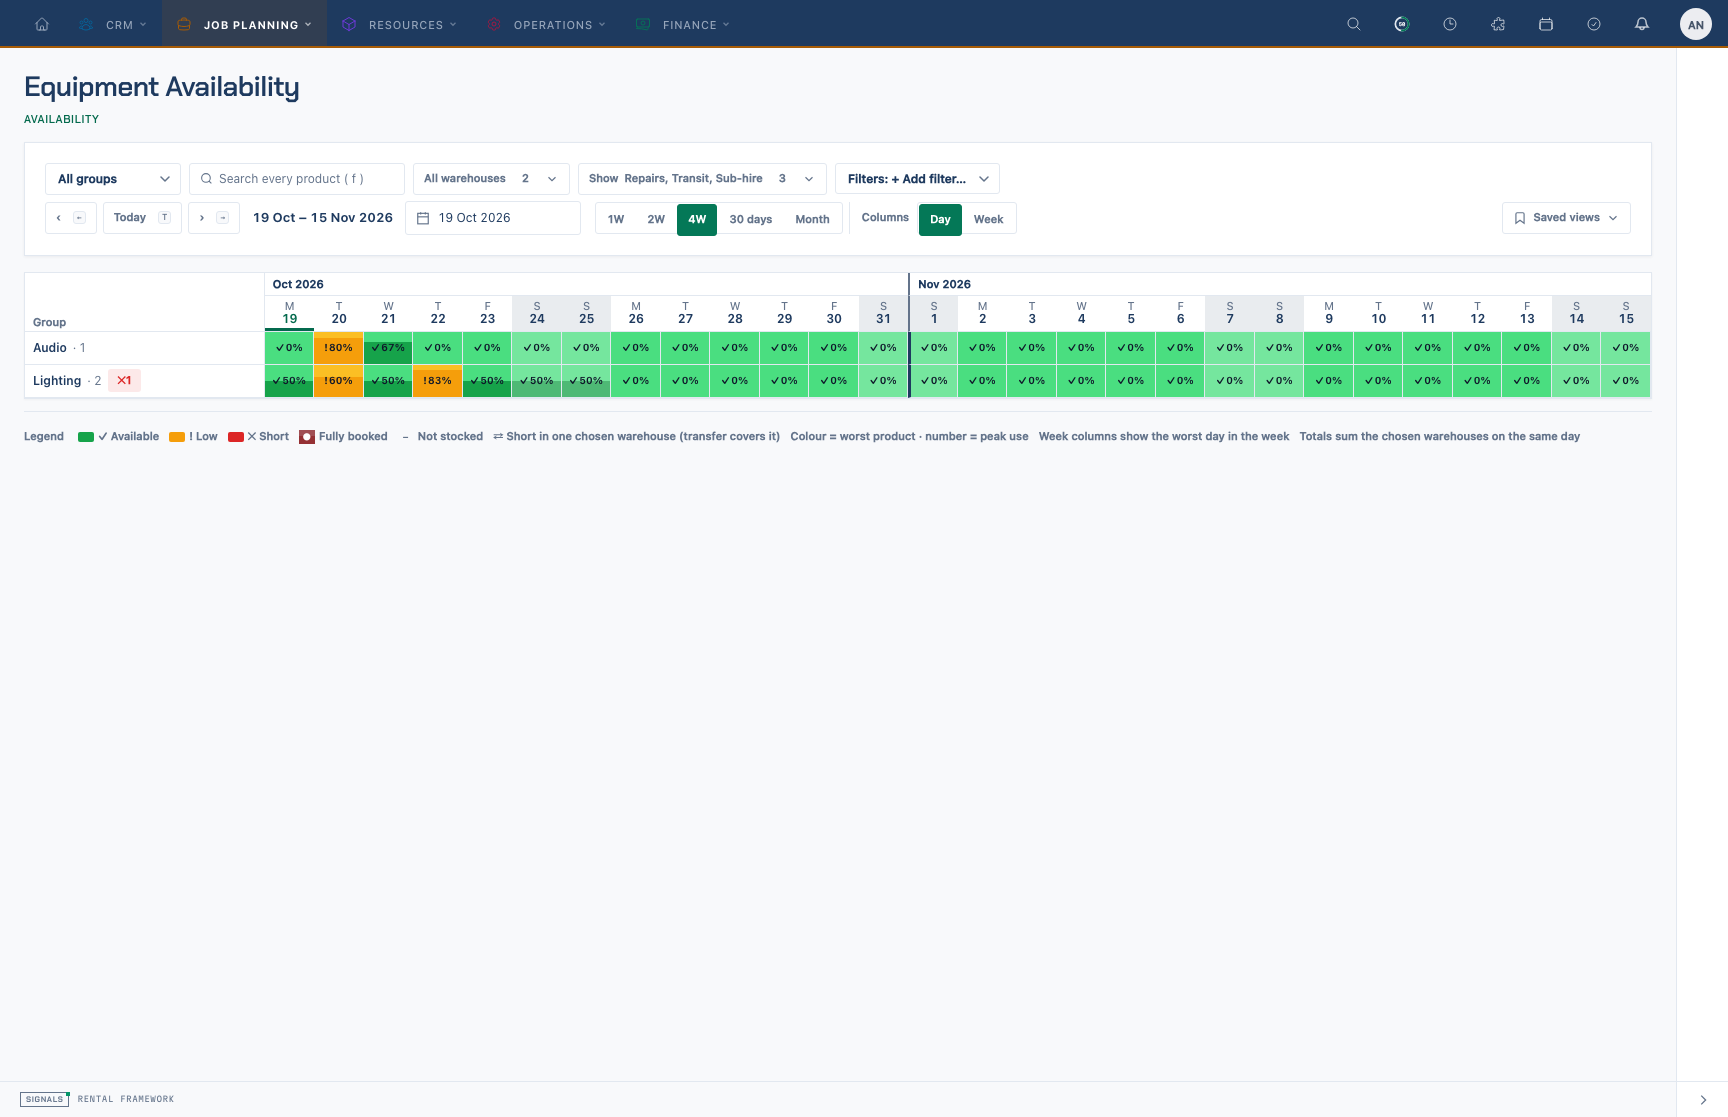Image resolution: width=1728 pixels, height=1117 pixels.
Task: Open the calendar icon in top bar
Action: coord(1546,24)
